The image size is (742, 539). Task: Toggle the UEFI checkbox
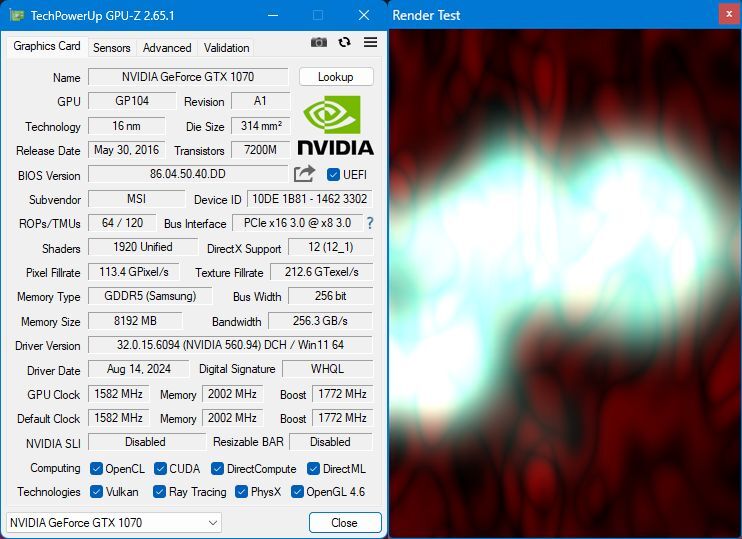click(x=333, y=175)
